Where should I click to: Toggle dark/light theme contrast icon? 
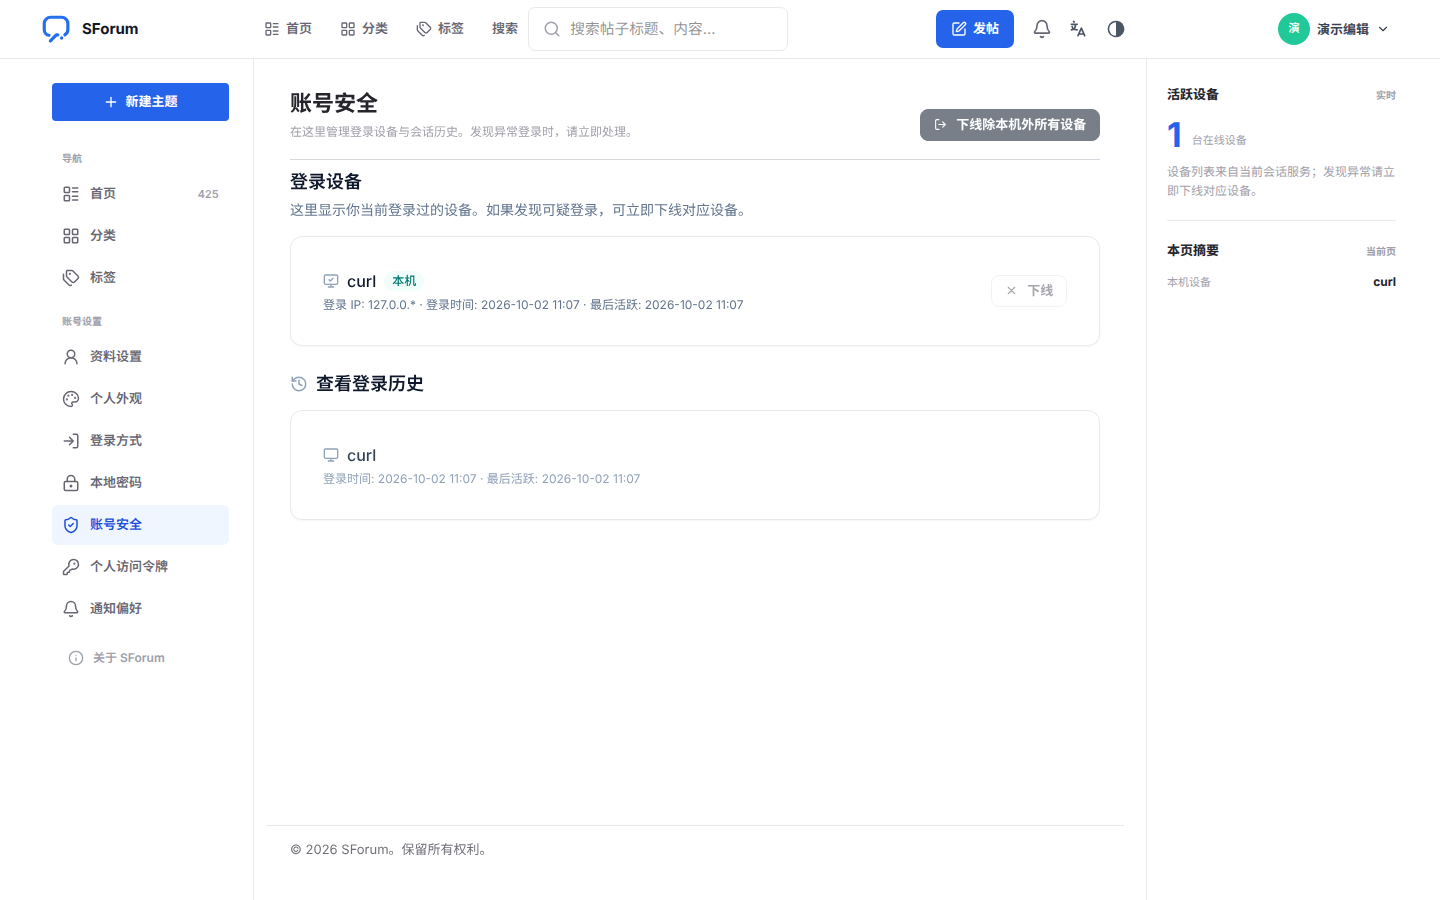(1116, 29)
